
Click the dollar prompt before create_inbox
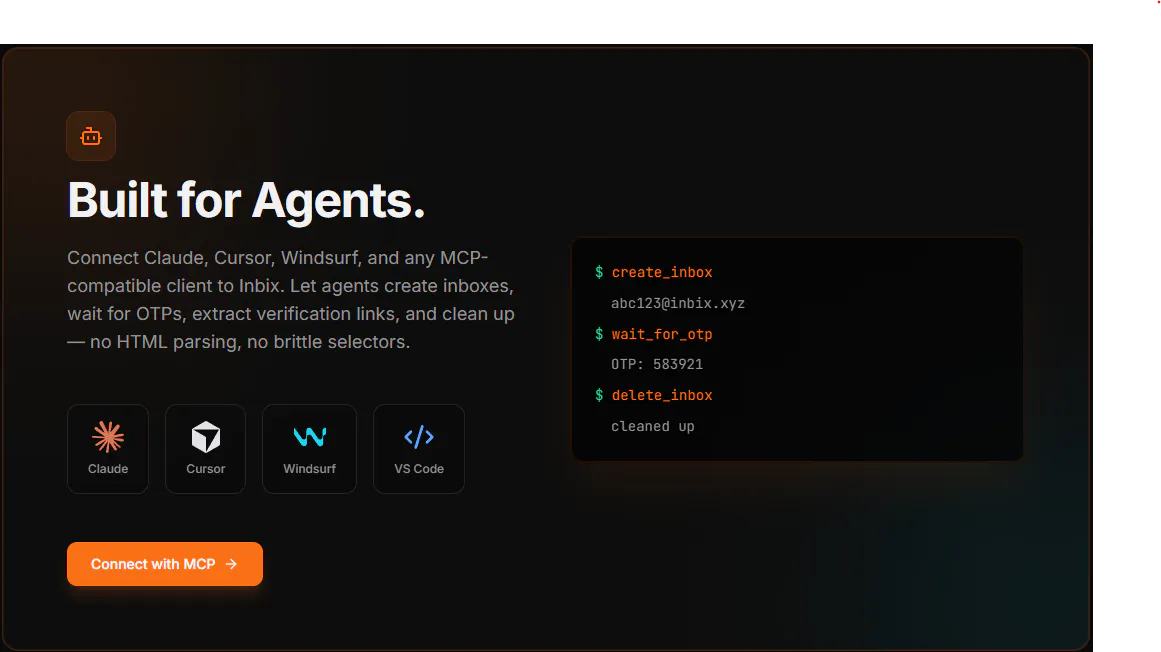pyautogui.click(x=599, y=272)
